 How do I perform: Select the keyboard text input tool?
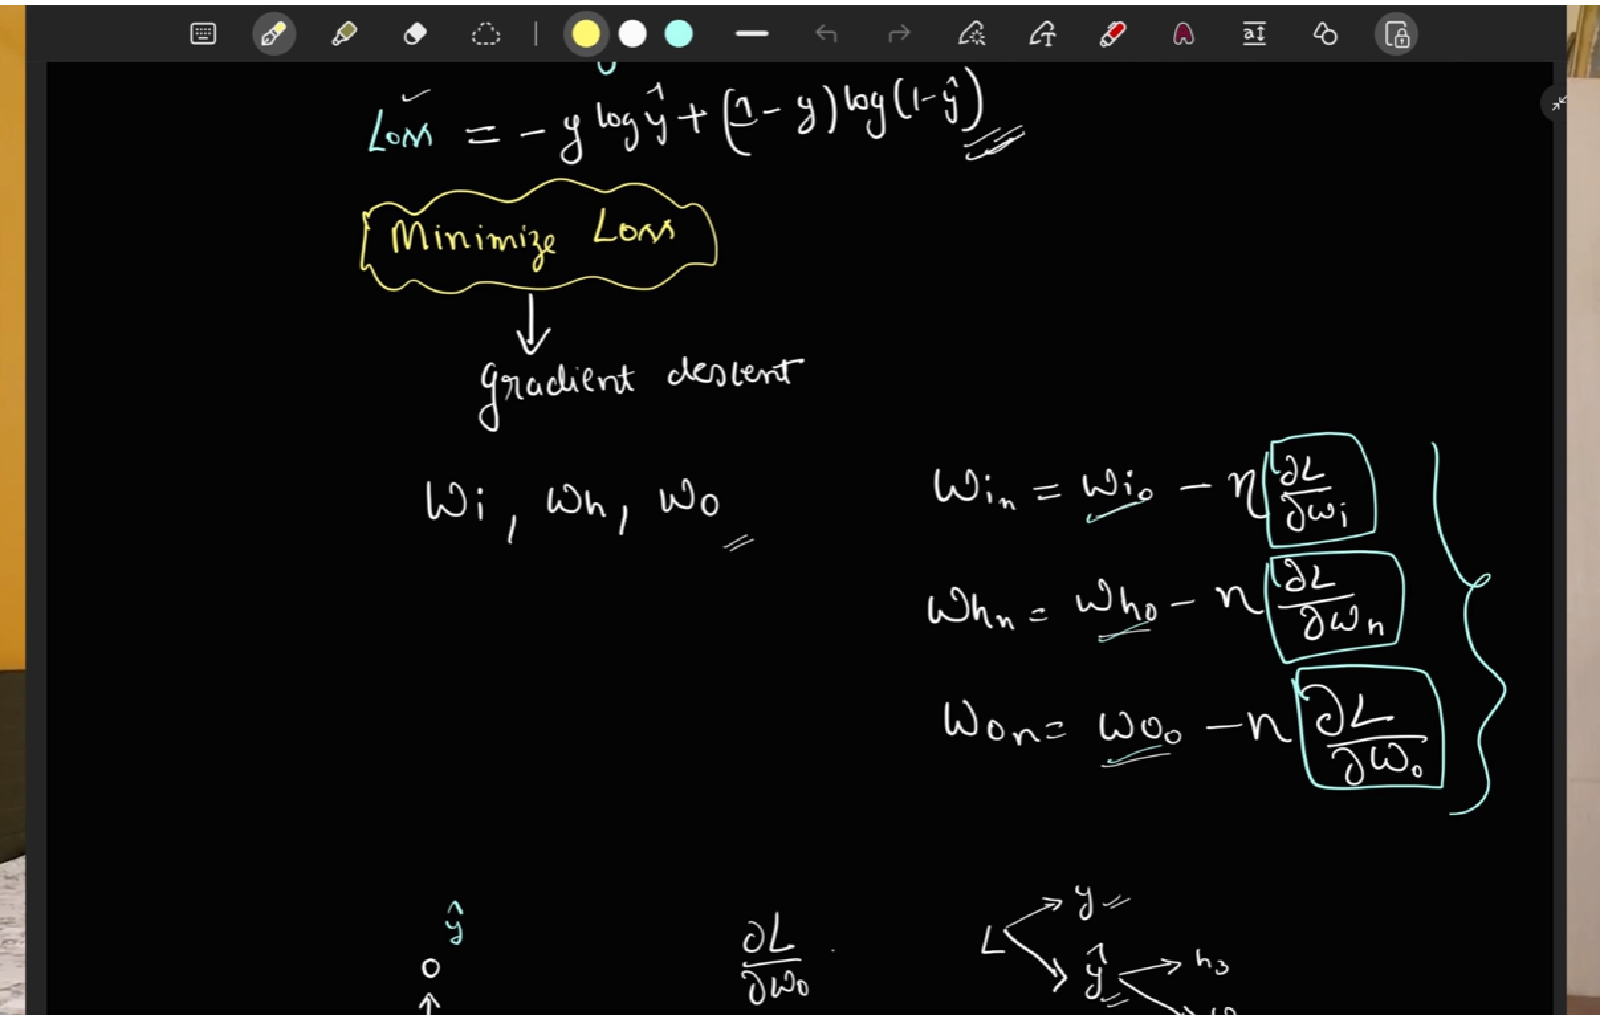point(203,35)
